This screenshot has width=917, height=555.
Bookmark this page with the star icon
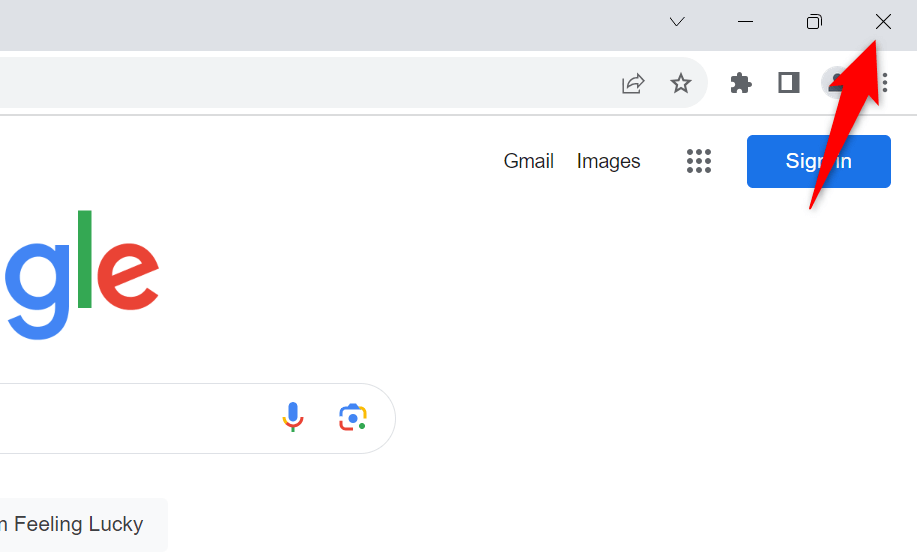681,84
